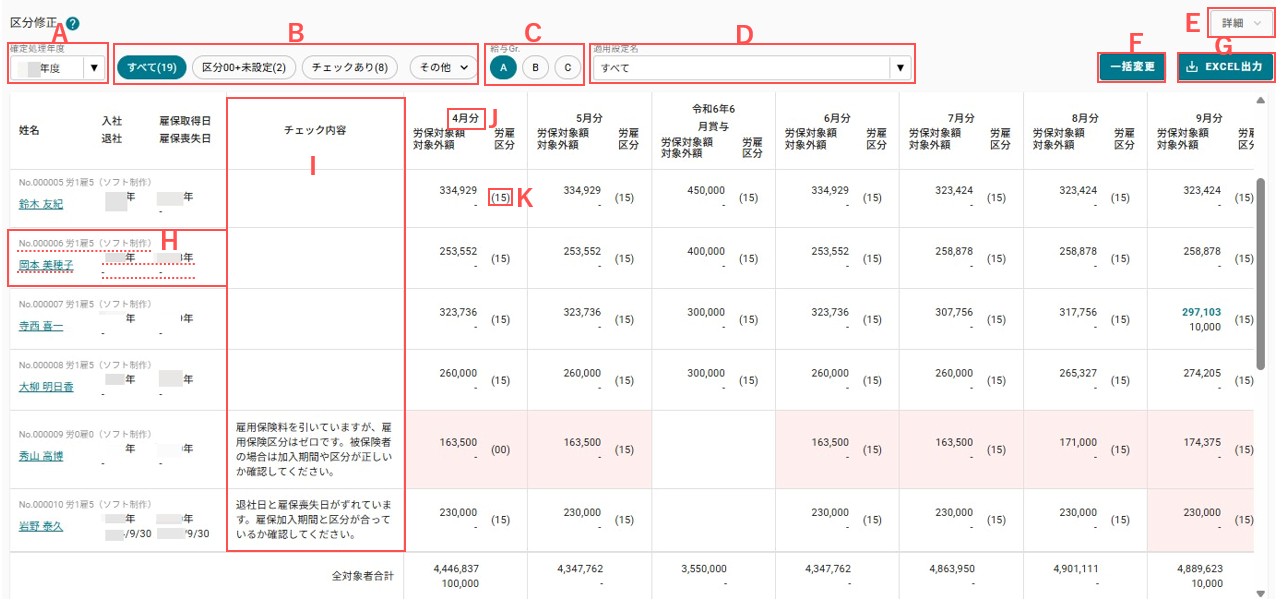The image size is (1284, 605).
Task: Expand the 詳細 dropdown
Action: [1241, 22]
